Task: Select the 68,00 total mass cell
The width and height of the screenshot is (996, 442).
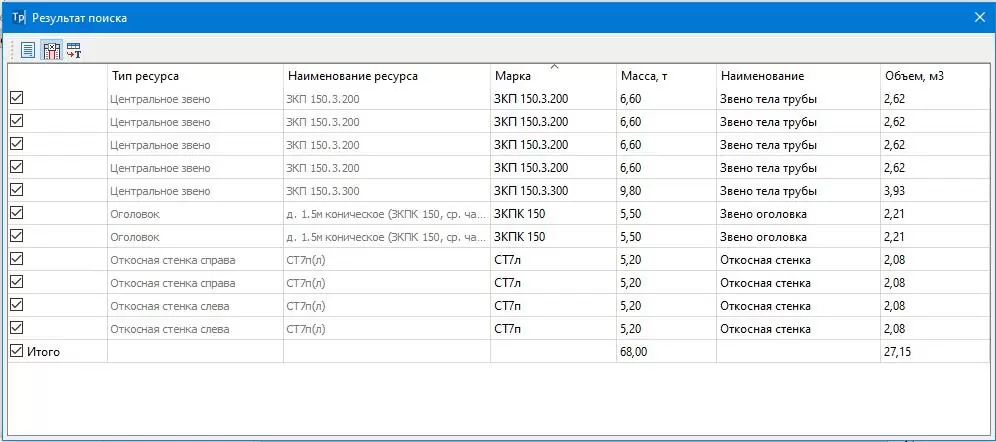Action: (666, 351)
